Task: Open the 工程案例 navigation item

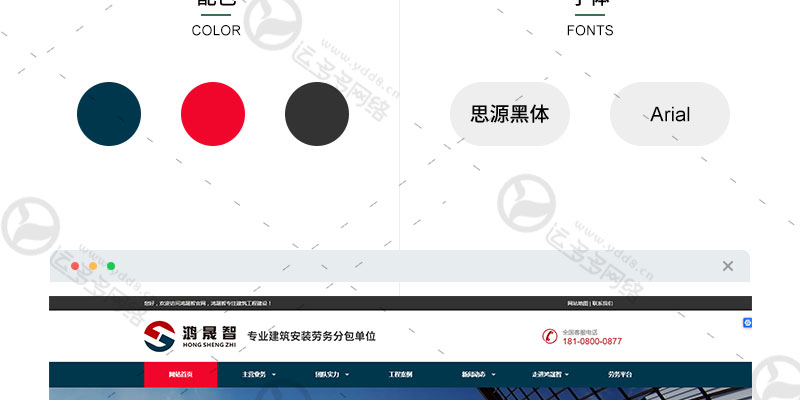Action: (401, 374)
